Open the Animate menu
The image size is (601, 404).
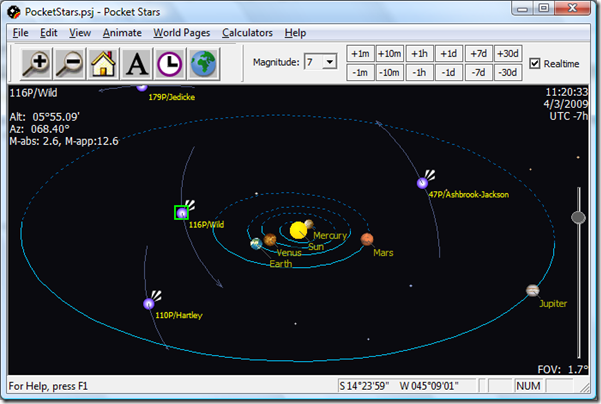(122, 32)
